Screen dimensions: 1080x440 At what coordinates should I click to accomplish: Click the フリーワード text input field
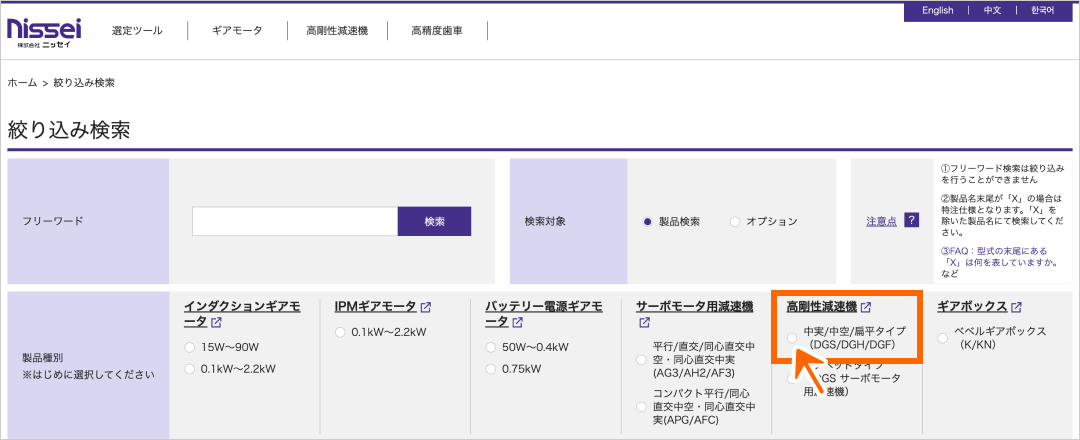tap(295, 221)
